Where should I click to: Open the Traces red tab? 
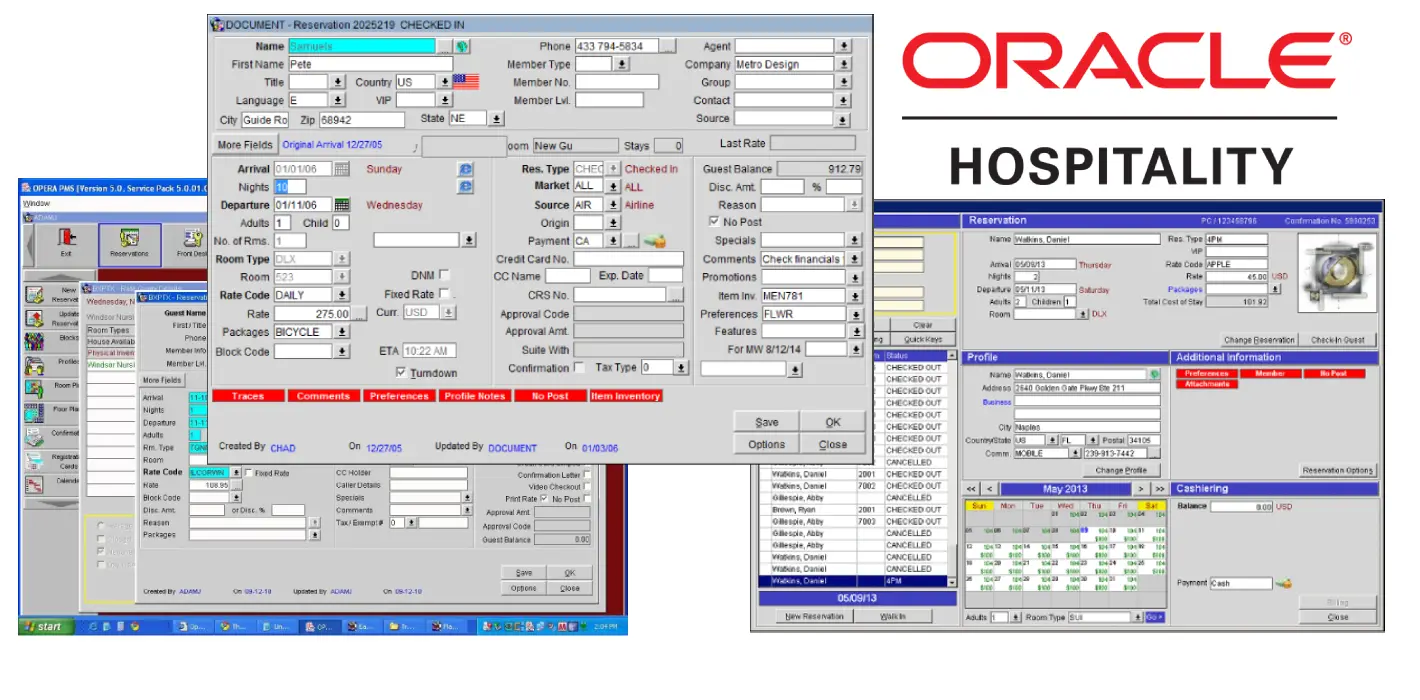248,396
